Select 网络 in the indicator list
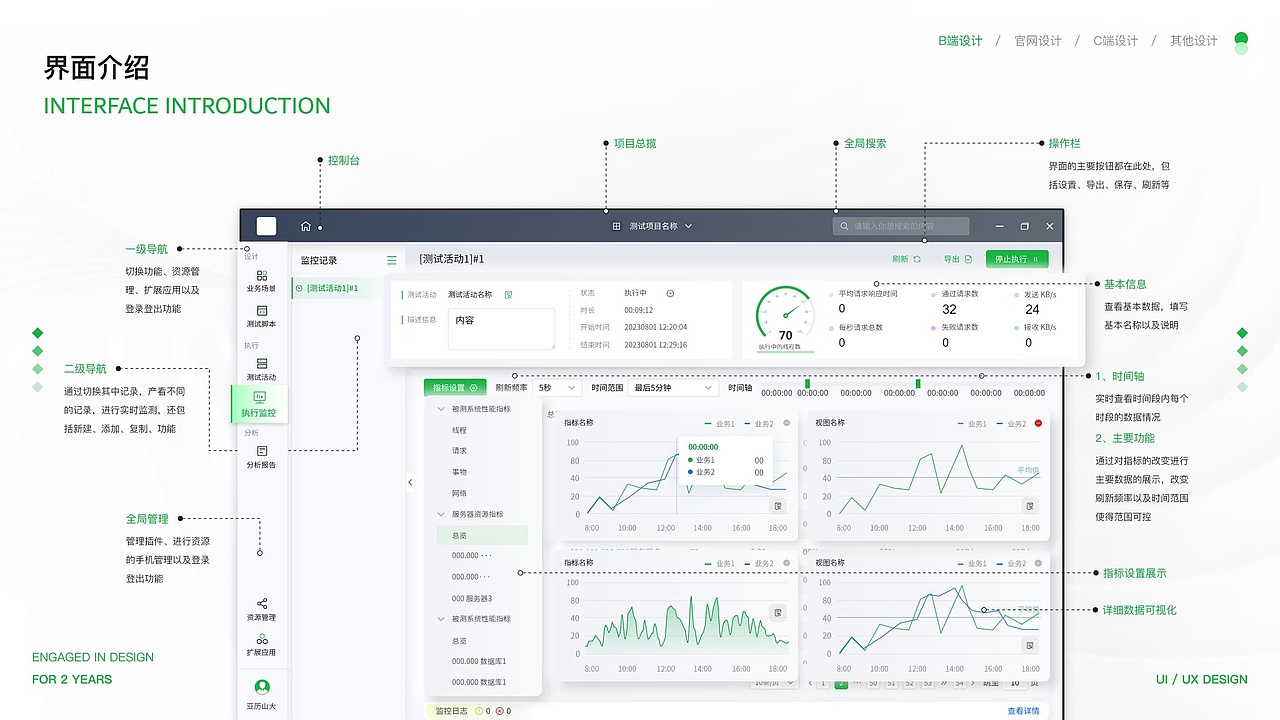 coord(459,493)
